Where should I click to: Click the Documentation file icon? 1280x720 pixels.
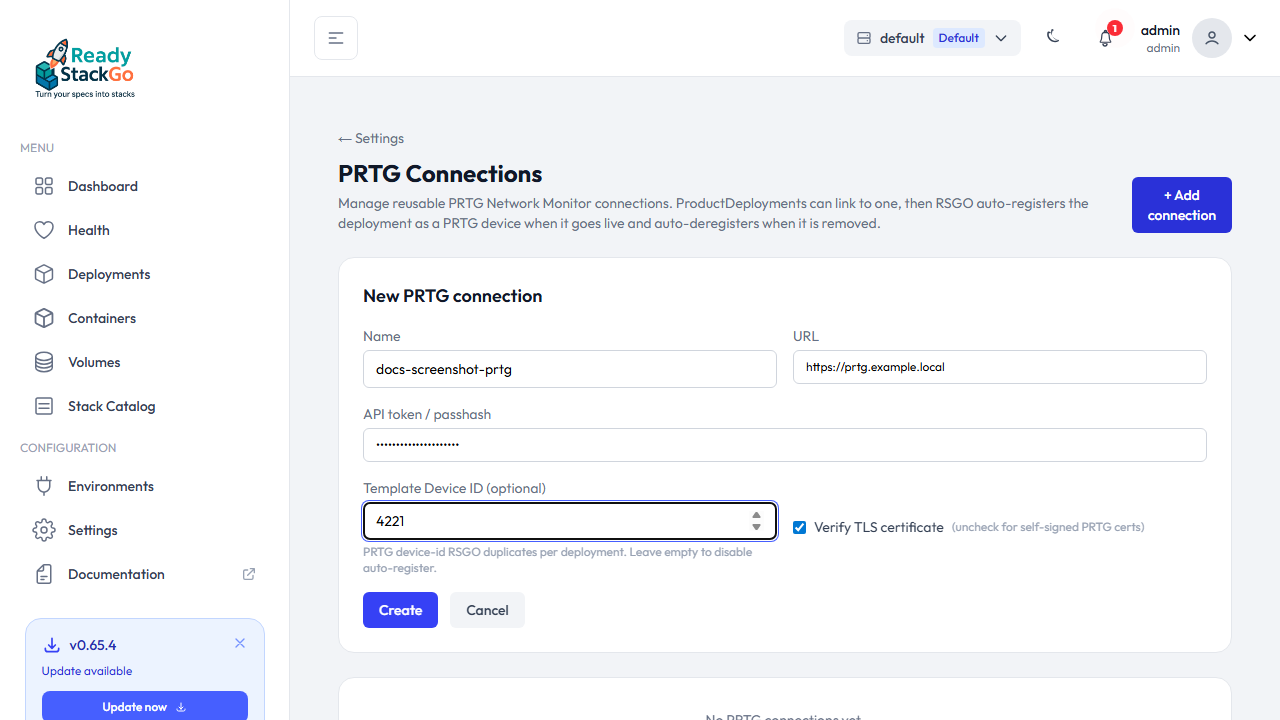44,574
